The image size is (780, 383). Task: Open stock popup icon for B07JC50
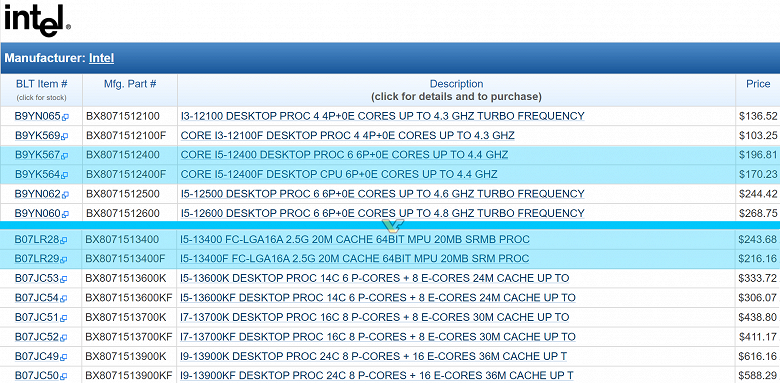coord(64,377)
